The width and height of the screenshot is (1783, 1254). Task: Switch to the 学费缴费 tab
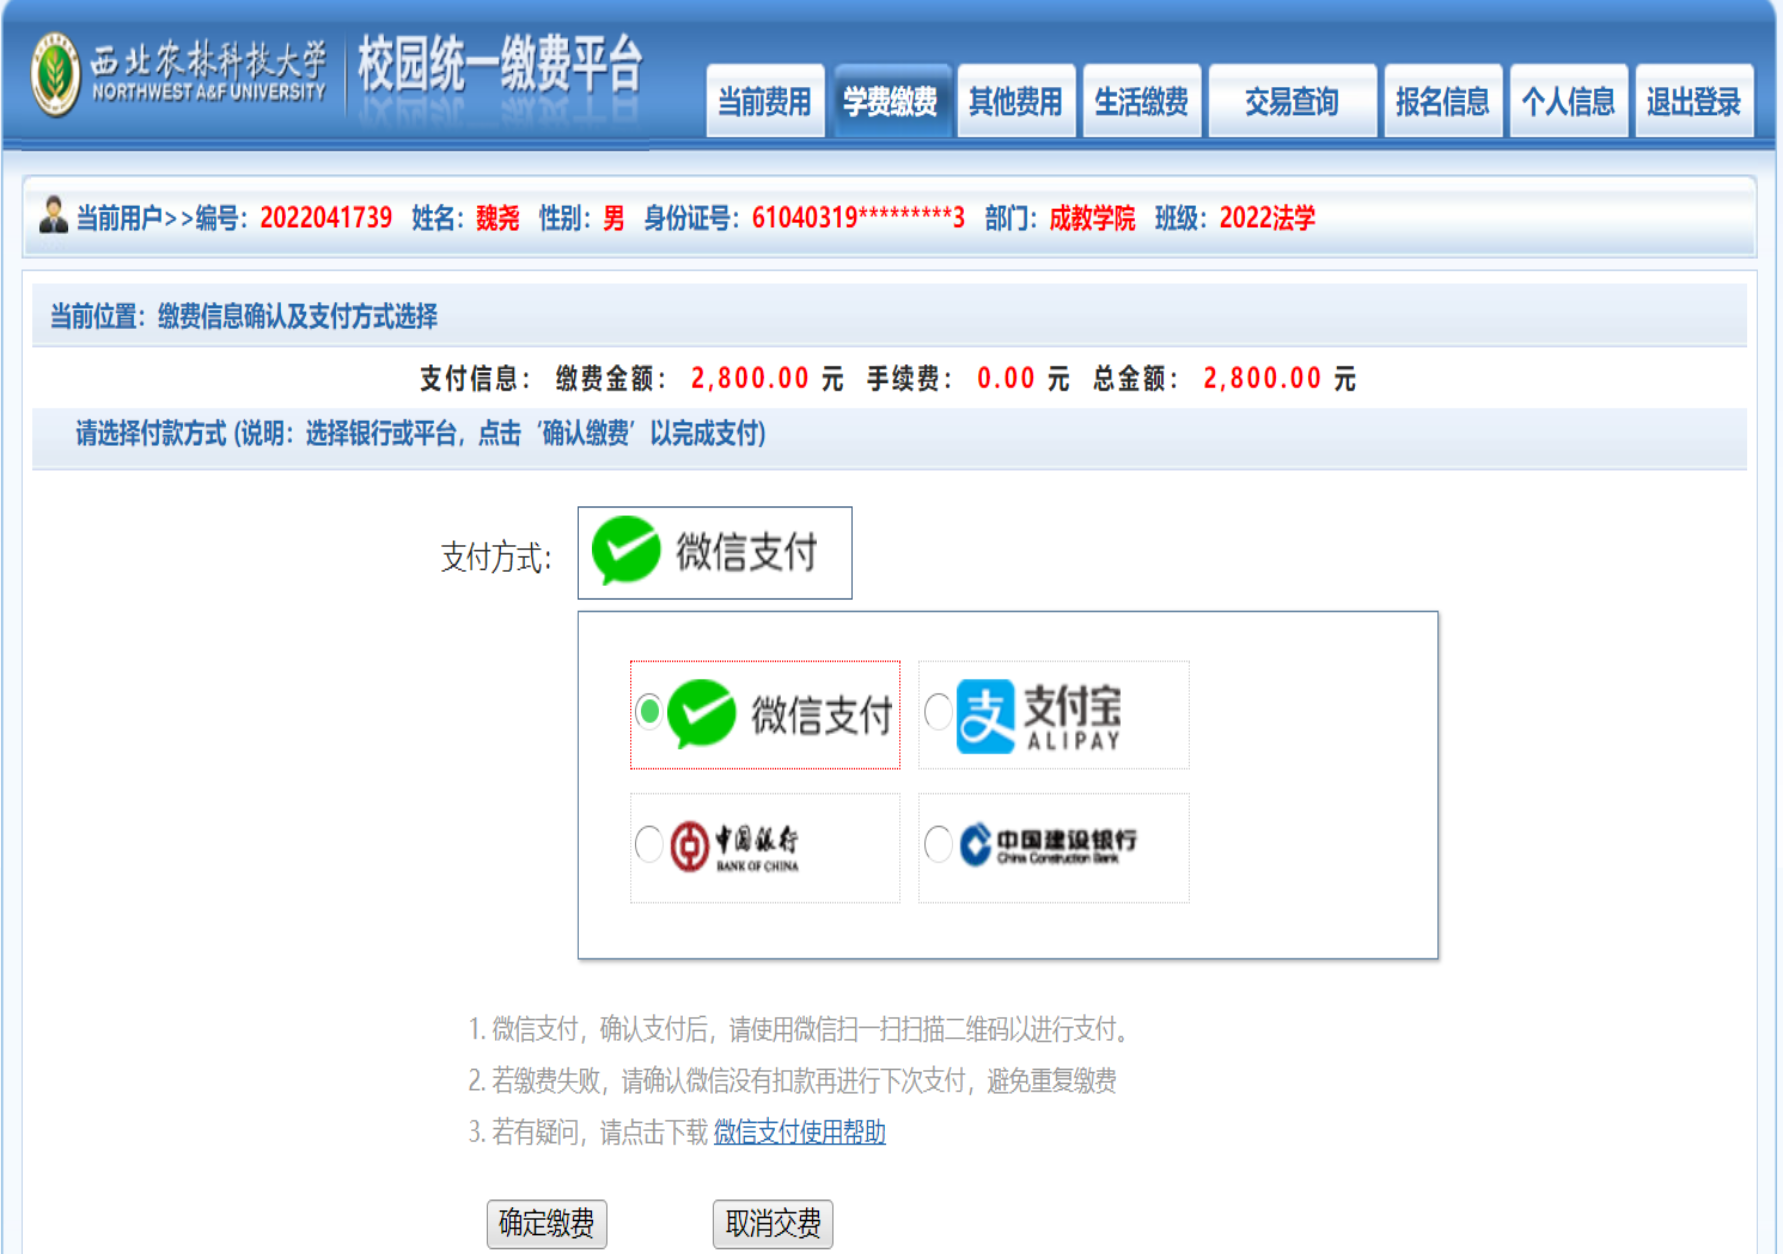coord(890,101)
